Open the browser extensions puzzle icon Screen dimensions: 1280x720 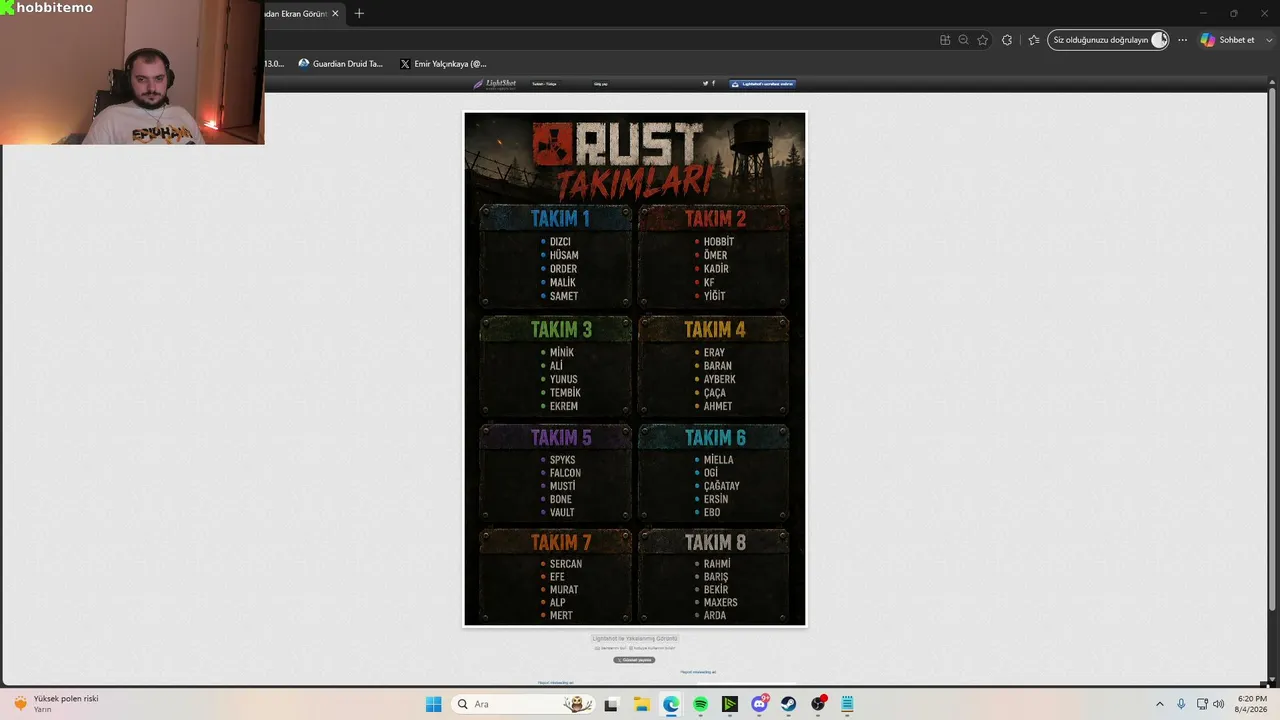click(x=1007, y=40)
